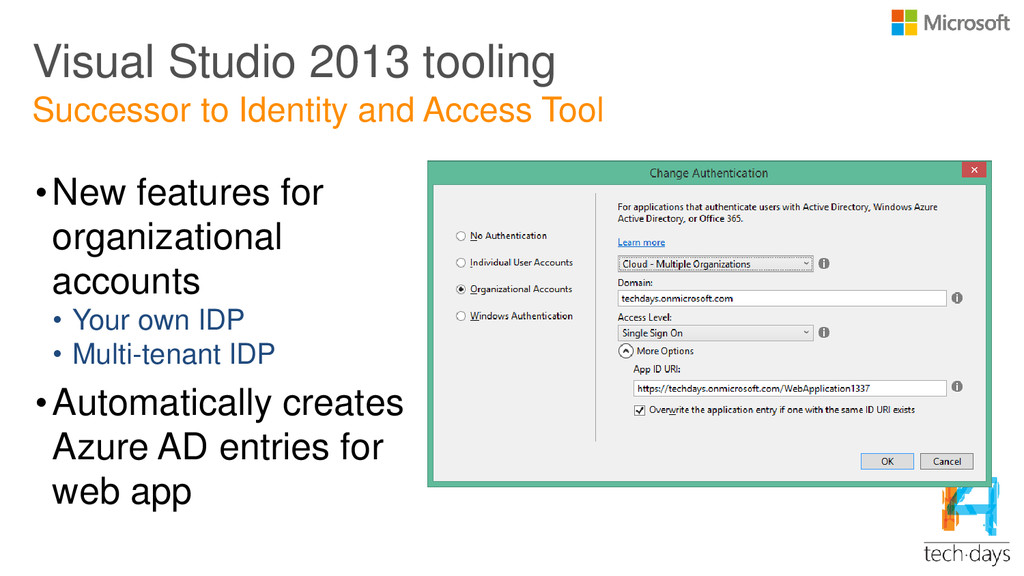Click the Domain input field
This screenshot has height=576, width=1024.
[782, 298]
